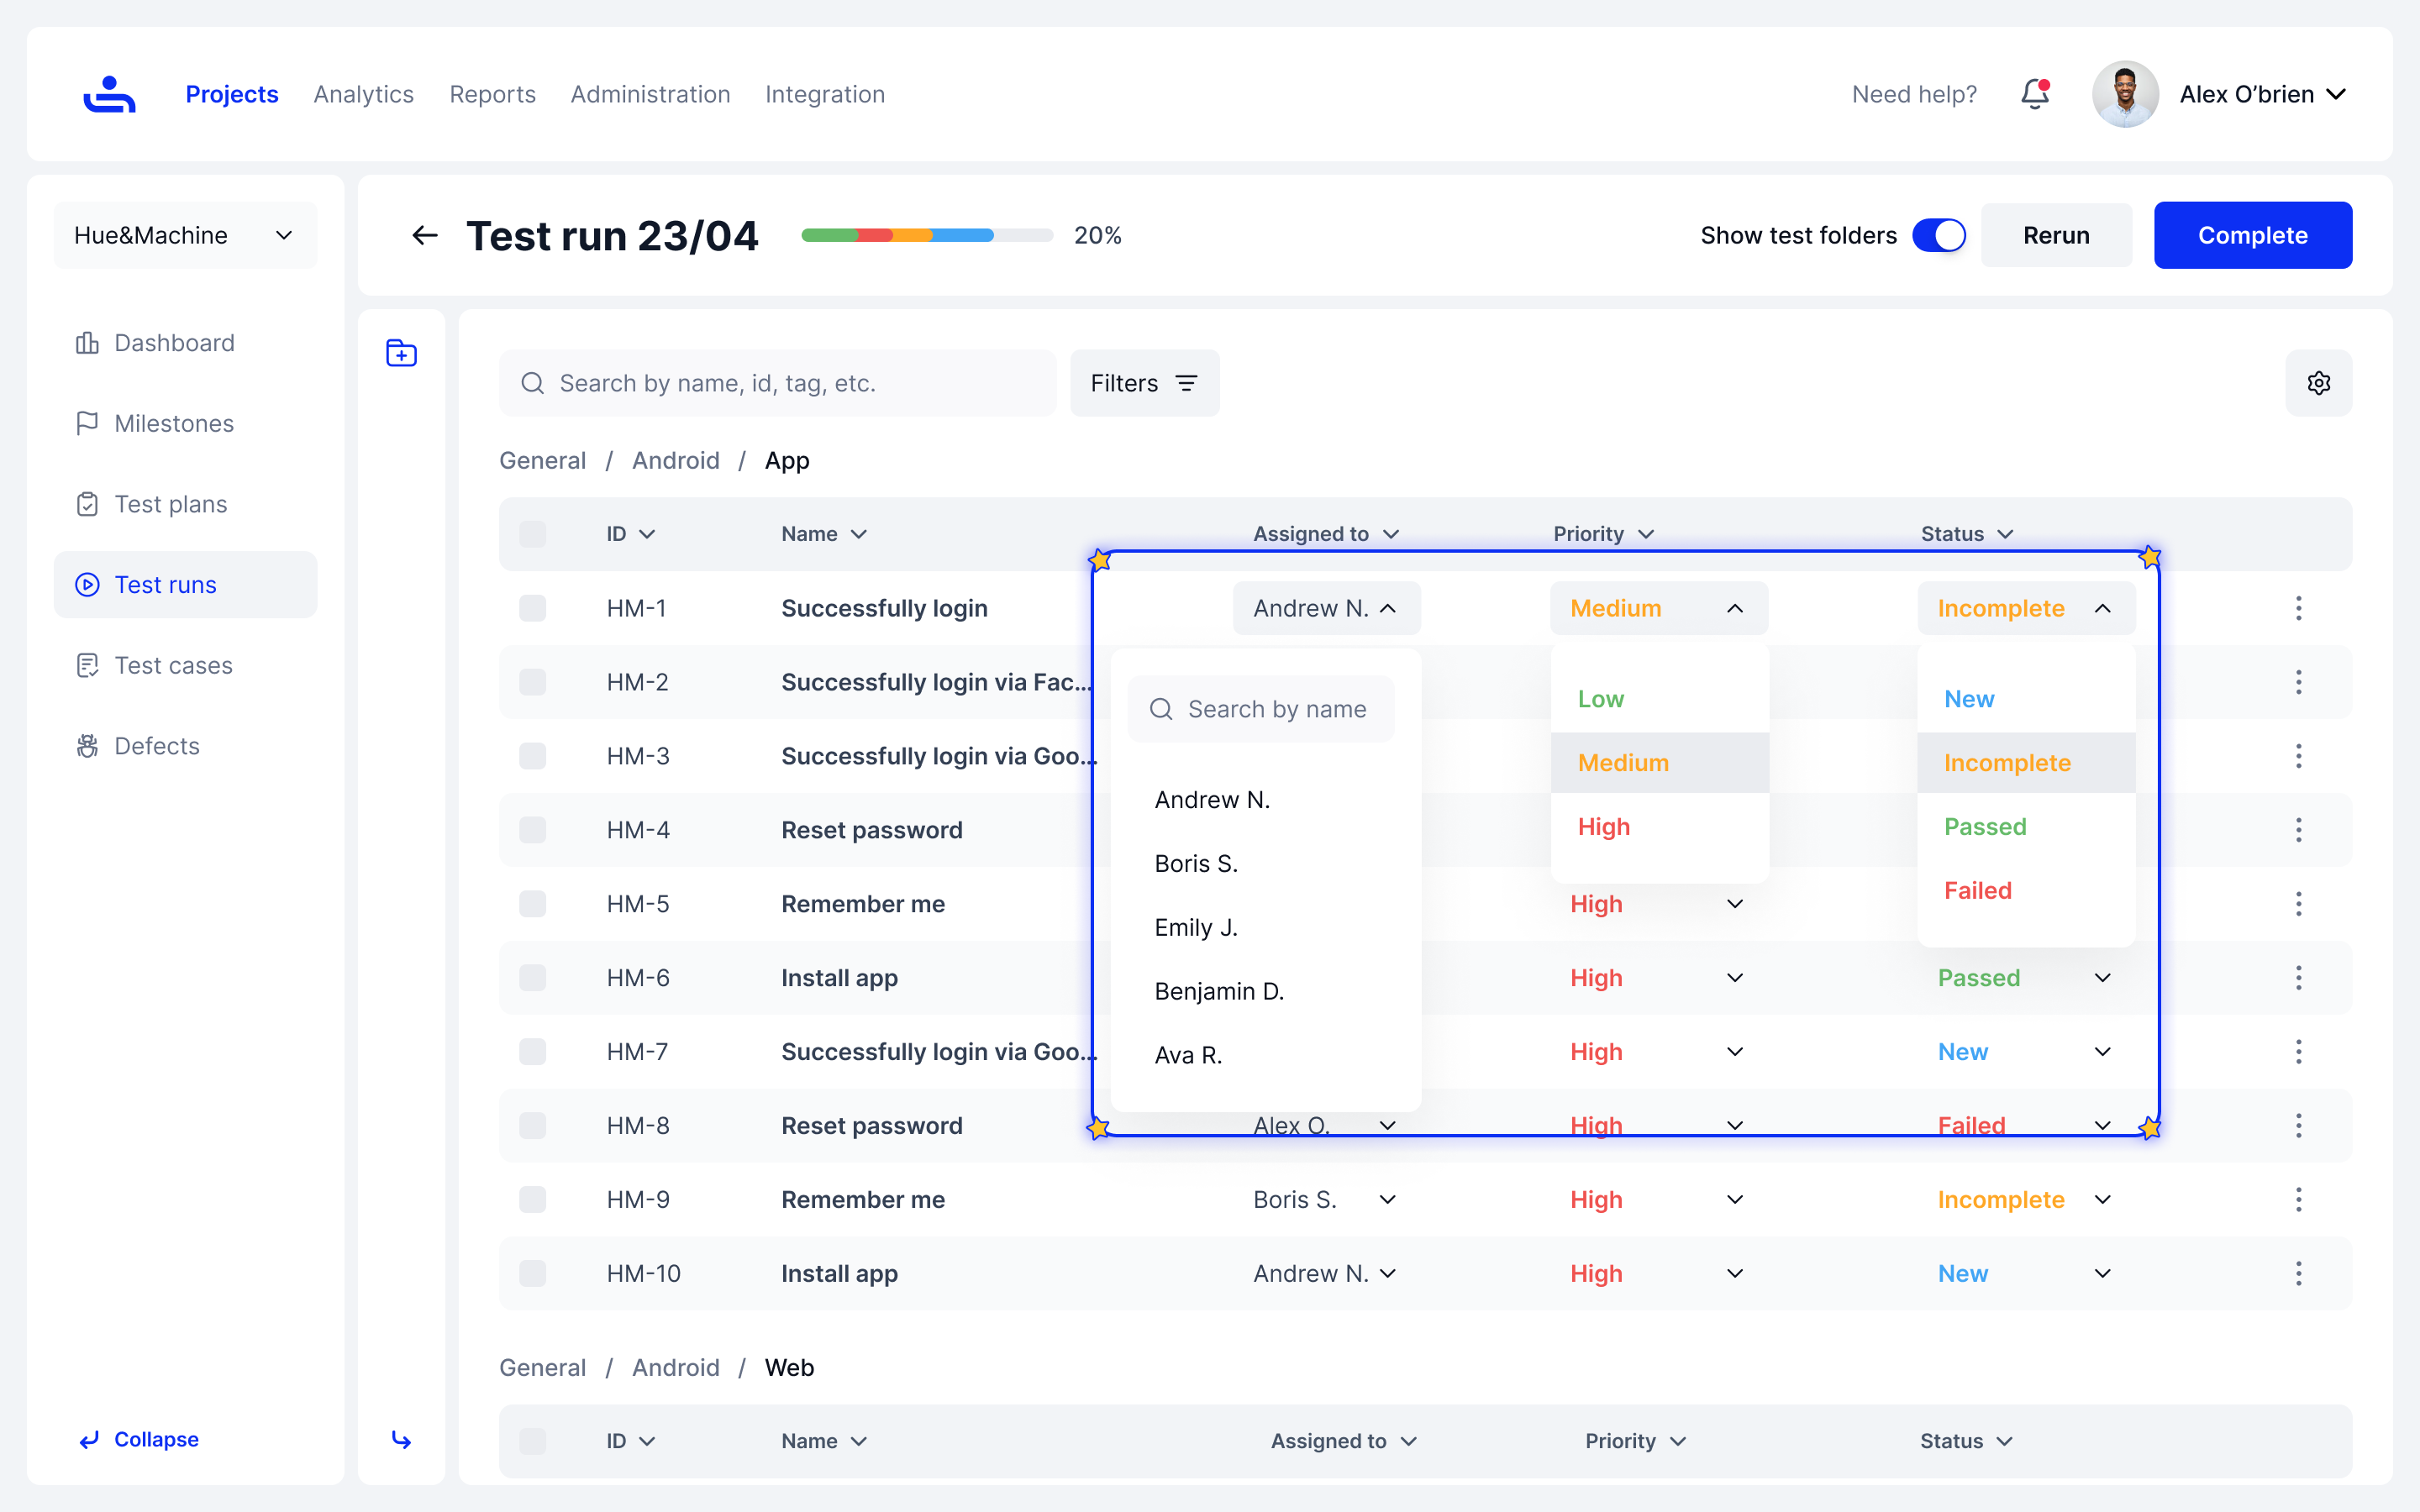Click the add folder icon
2420x1512 pixels.
401,353
